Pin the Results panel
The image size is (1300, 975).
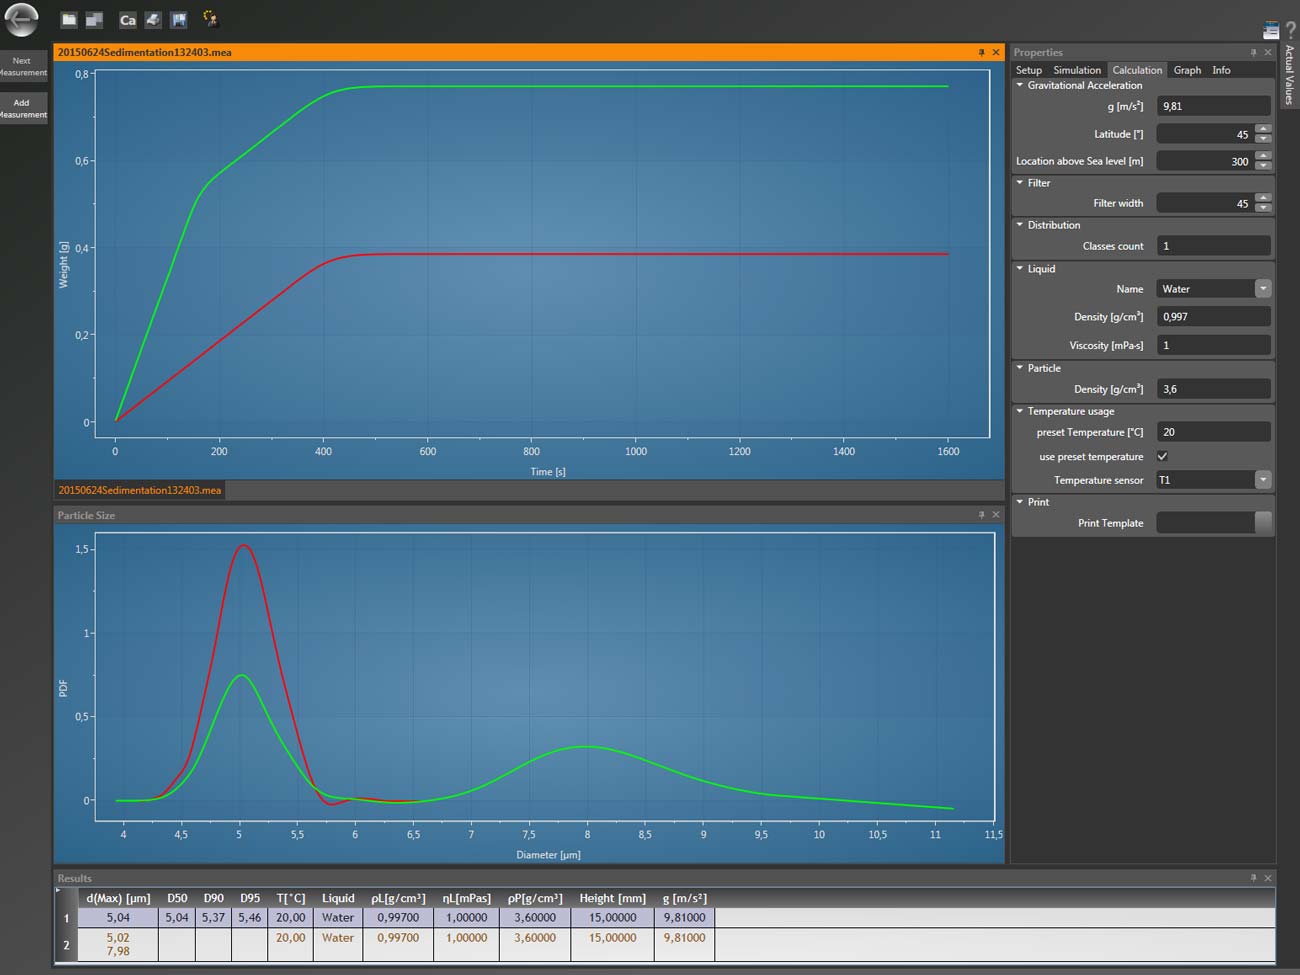click(1253, 878)
